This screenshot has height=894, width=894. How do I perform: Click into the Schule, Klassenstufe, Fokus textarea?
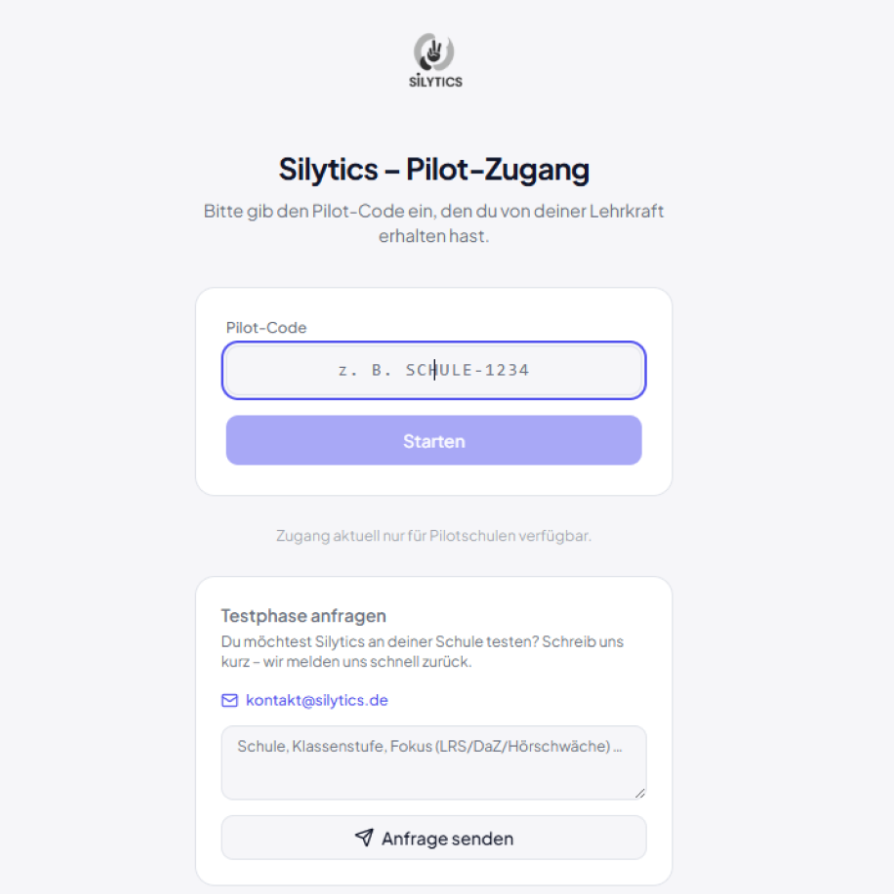432,762
